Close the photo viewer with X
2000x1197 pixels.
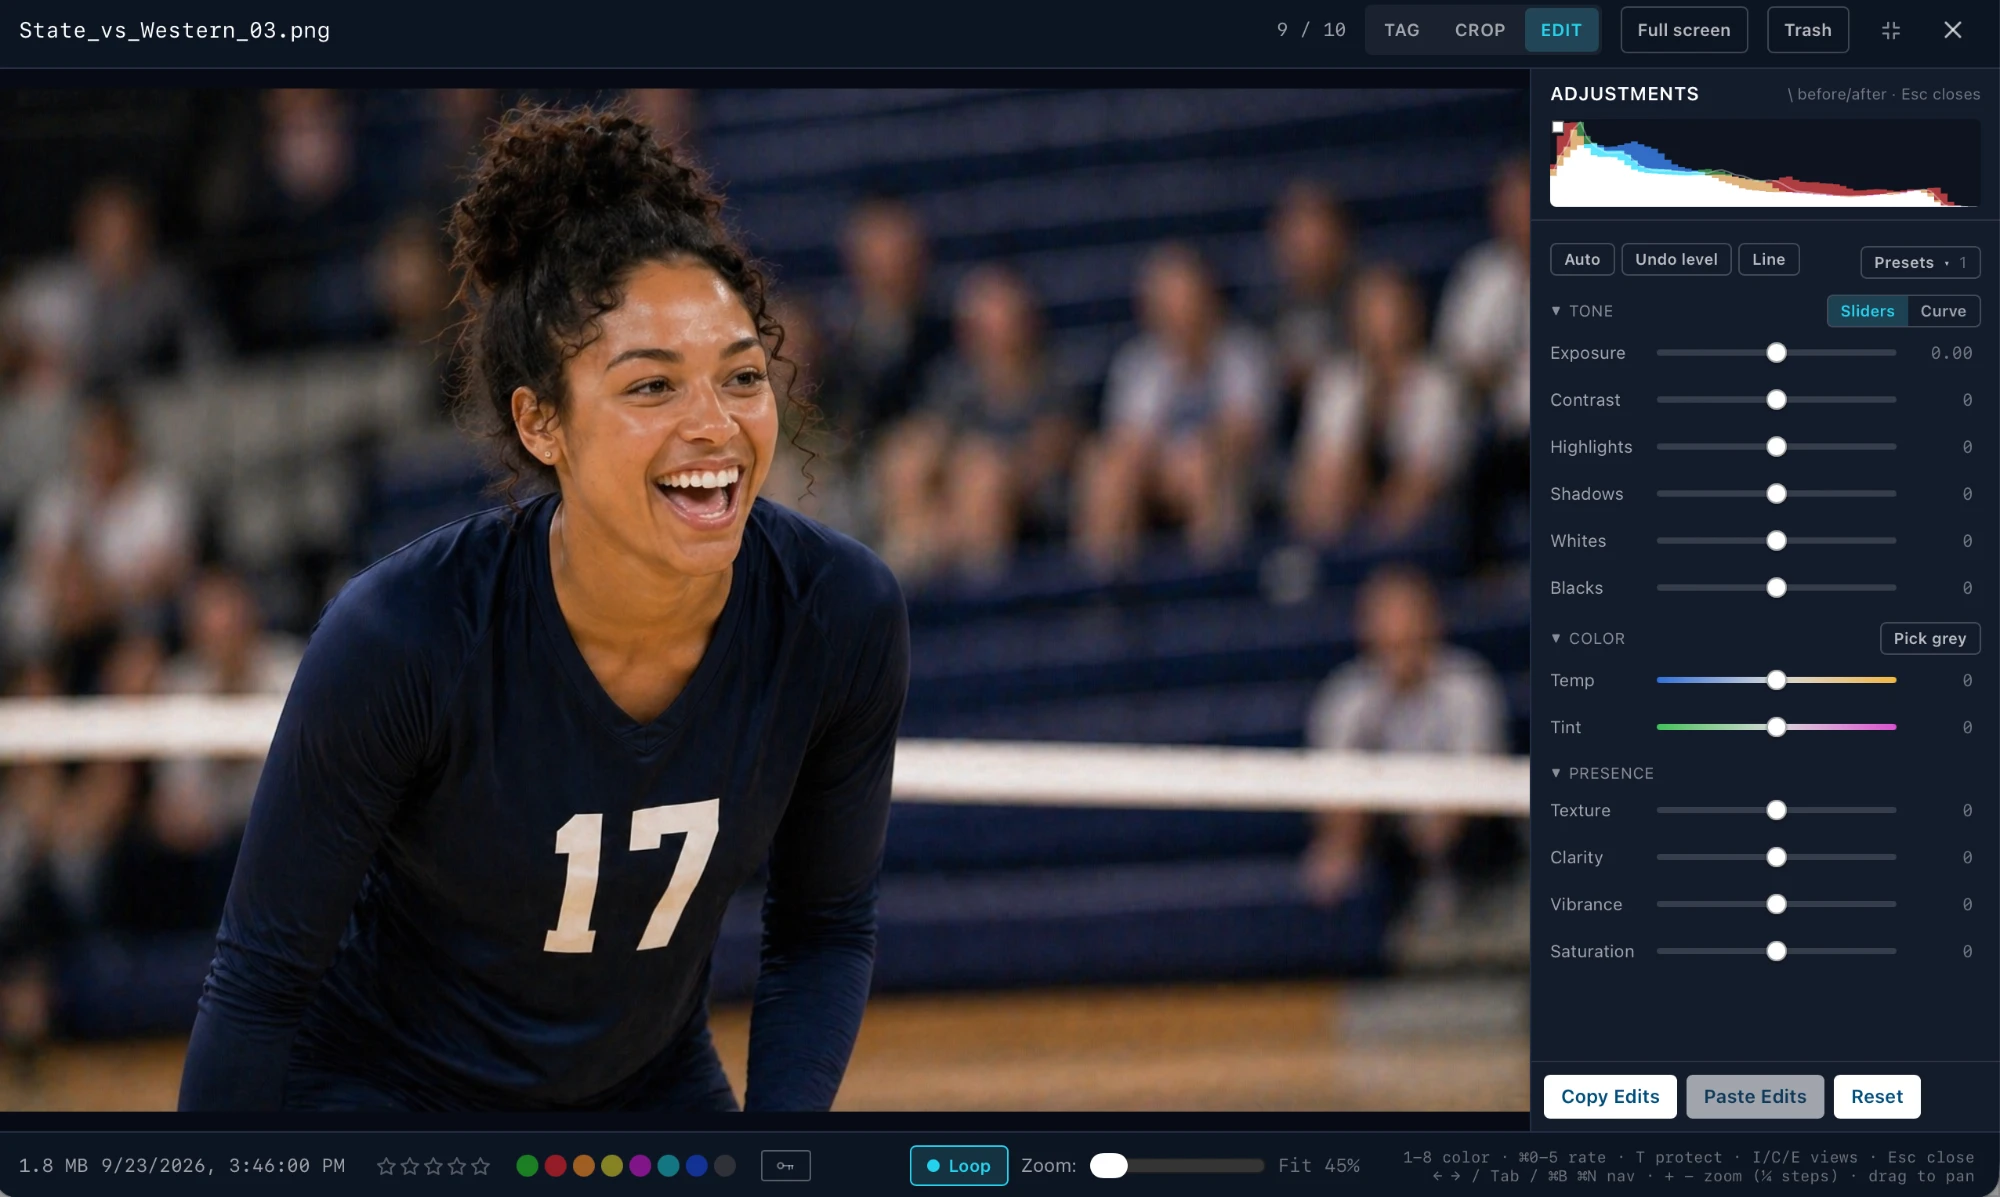coord(1952,30)
